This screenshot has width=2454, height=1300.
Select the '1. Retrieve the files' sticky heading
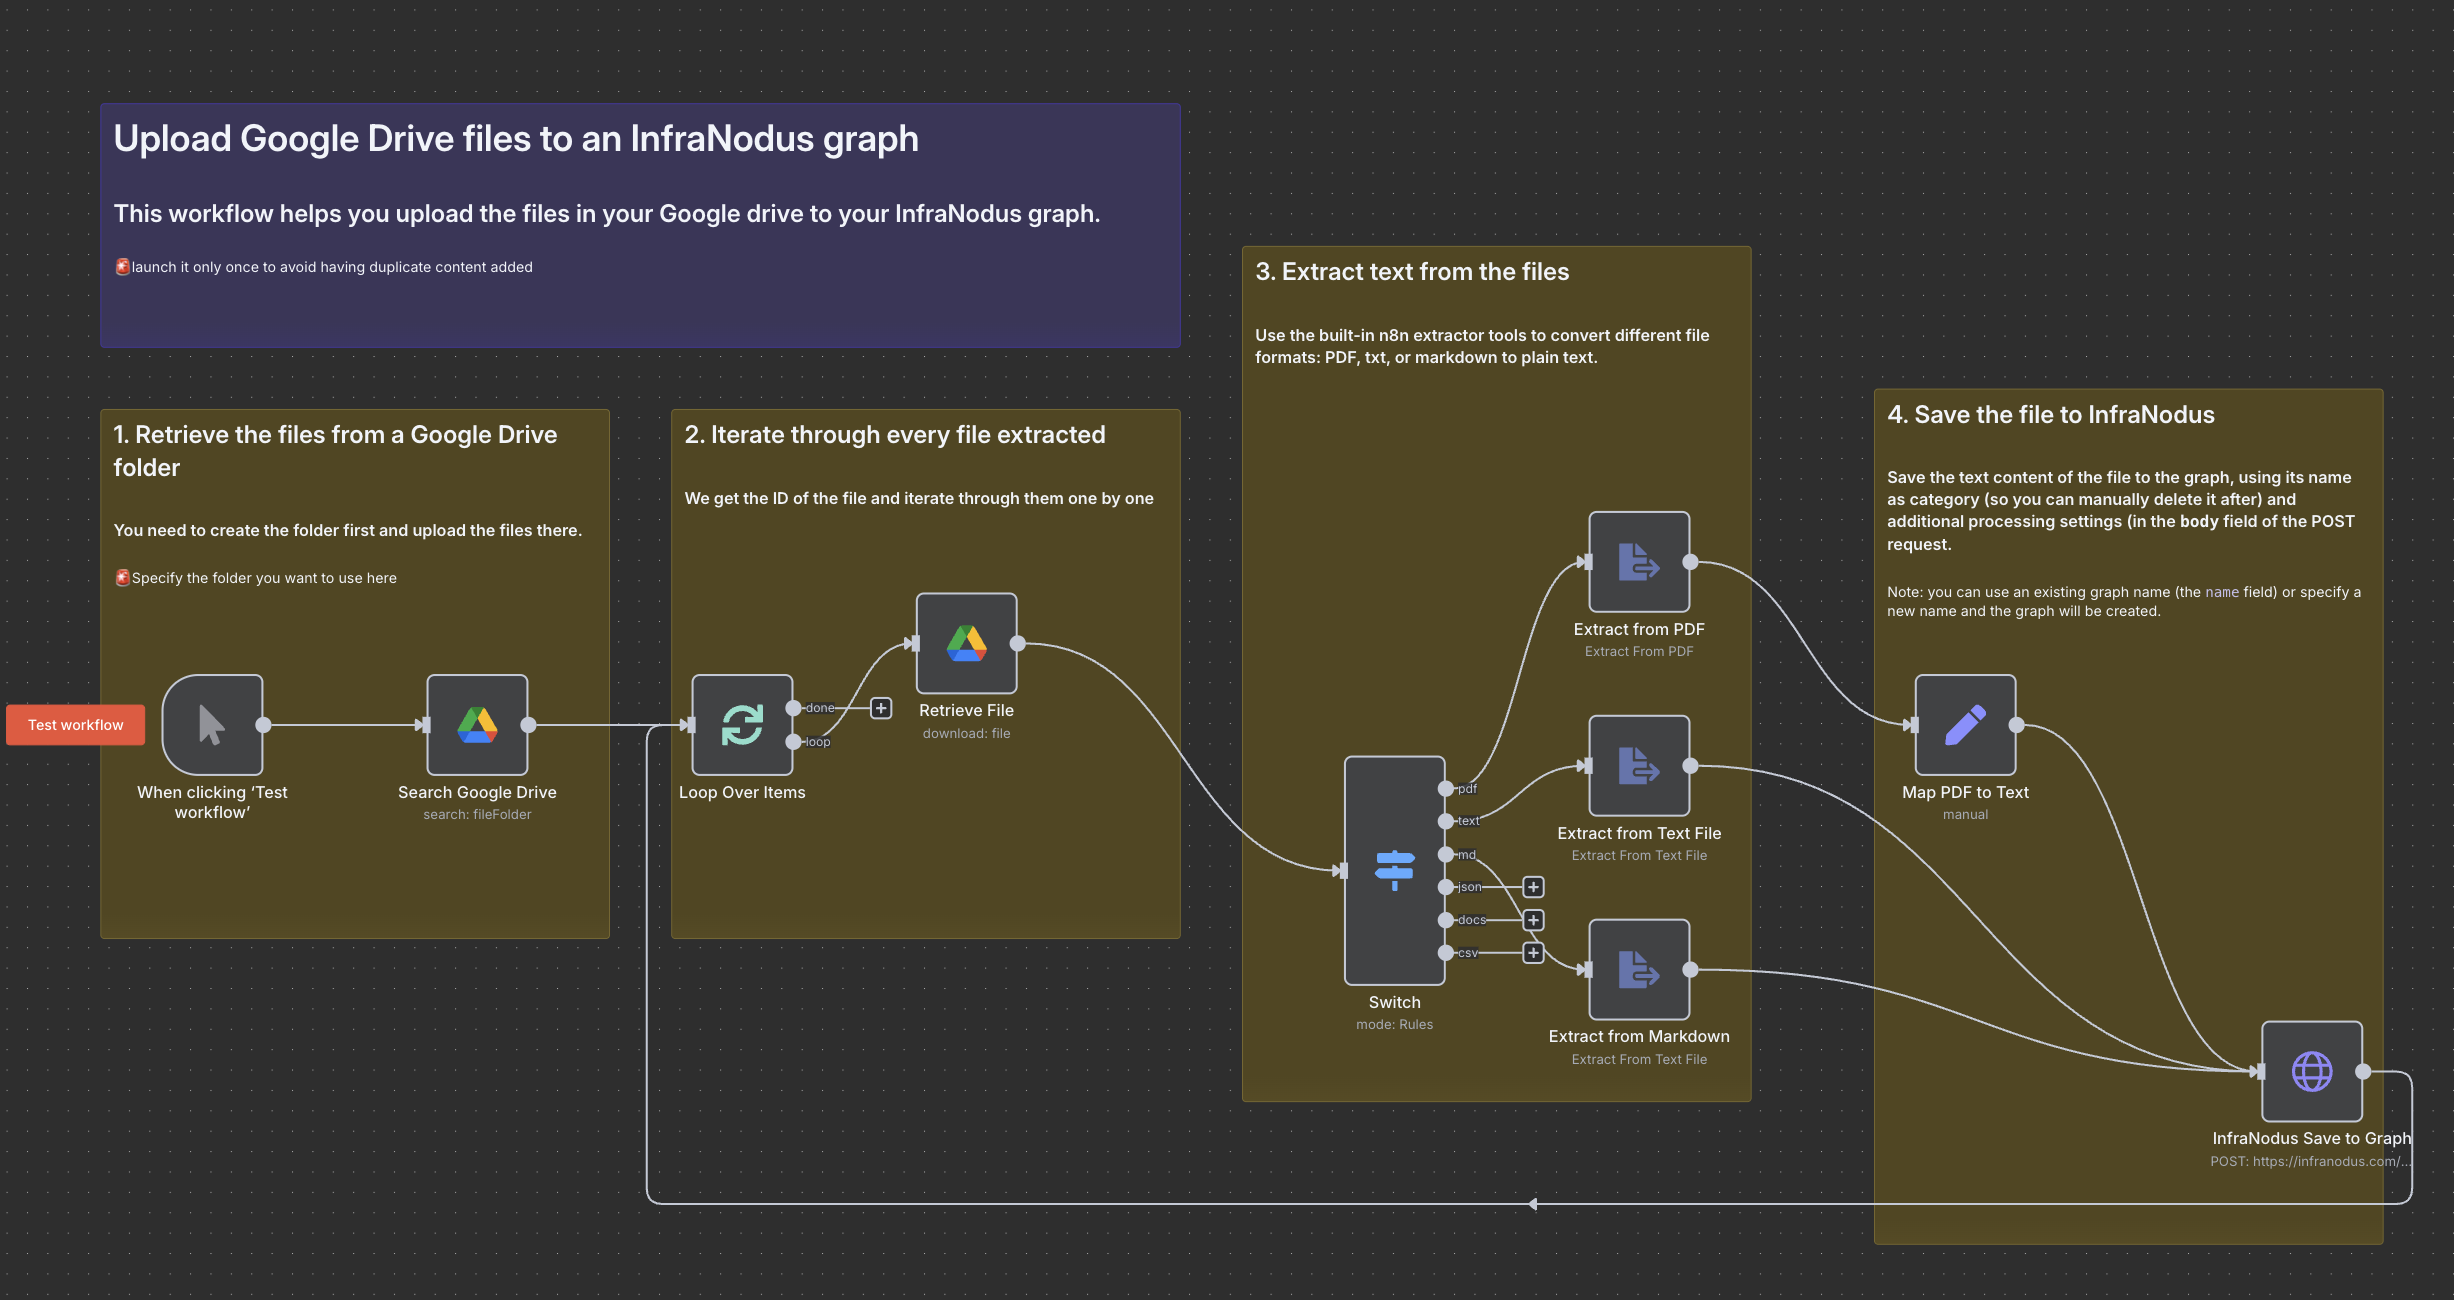pyautogui.click(x=335, y=451)
